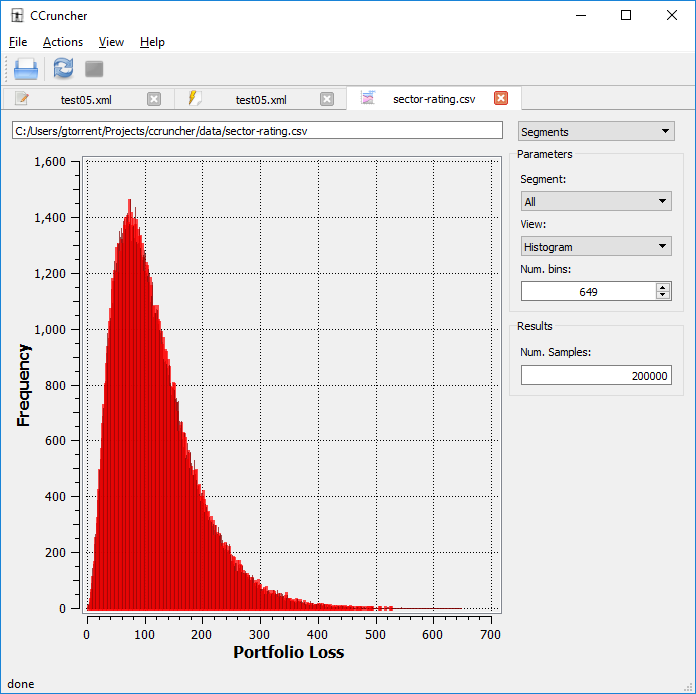Increase Num. bins with up arrow

click(x=663, y=287)
